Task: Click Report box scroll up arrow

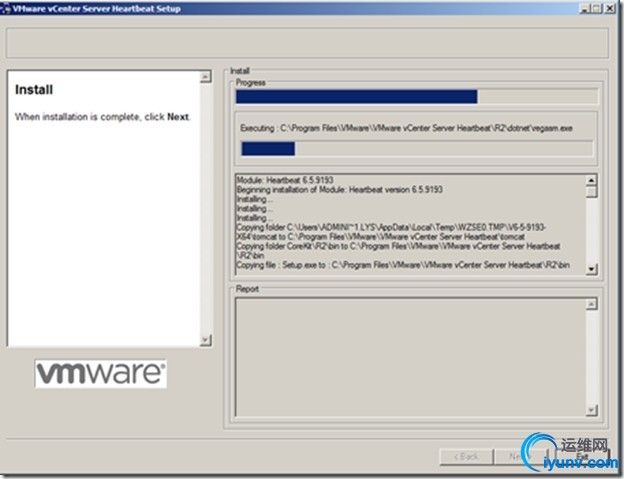Action: pyautogui.click(x=591, y=304)
